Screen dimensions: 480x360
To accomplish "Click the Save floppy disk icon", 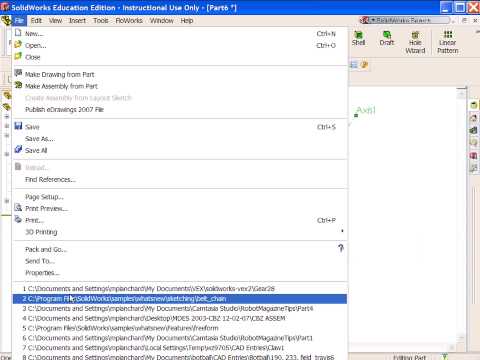I will click(x=18, y=126).
